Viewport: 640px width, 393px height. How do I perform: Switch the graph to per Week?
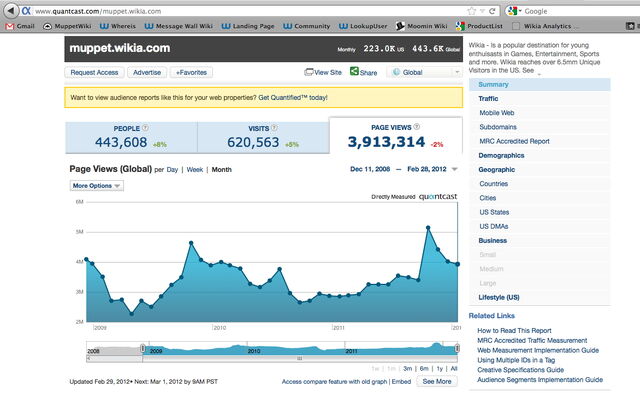[x=195, y=170]
